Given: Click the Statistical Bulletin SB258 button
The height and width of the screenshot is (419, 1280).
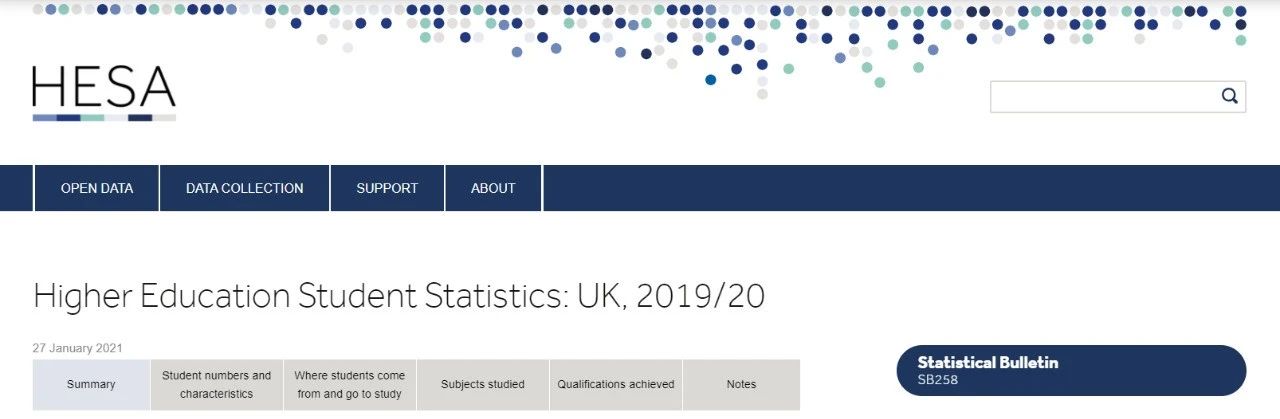Looking at the screenshot, I should pos(1071,370).
